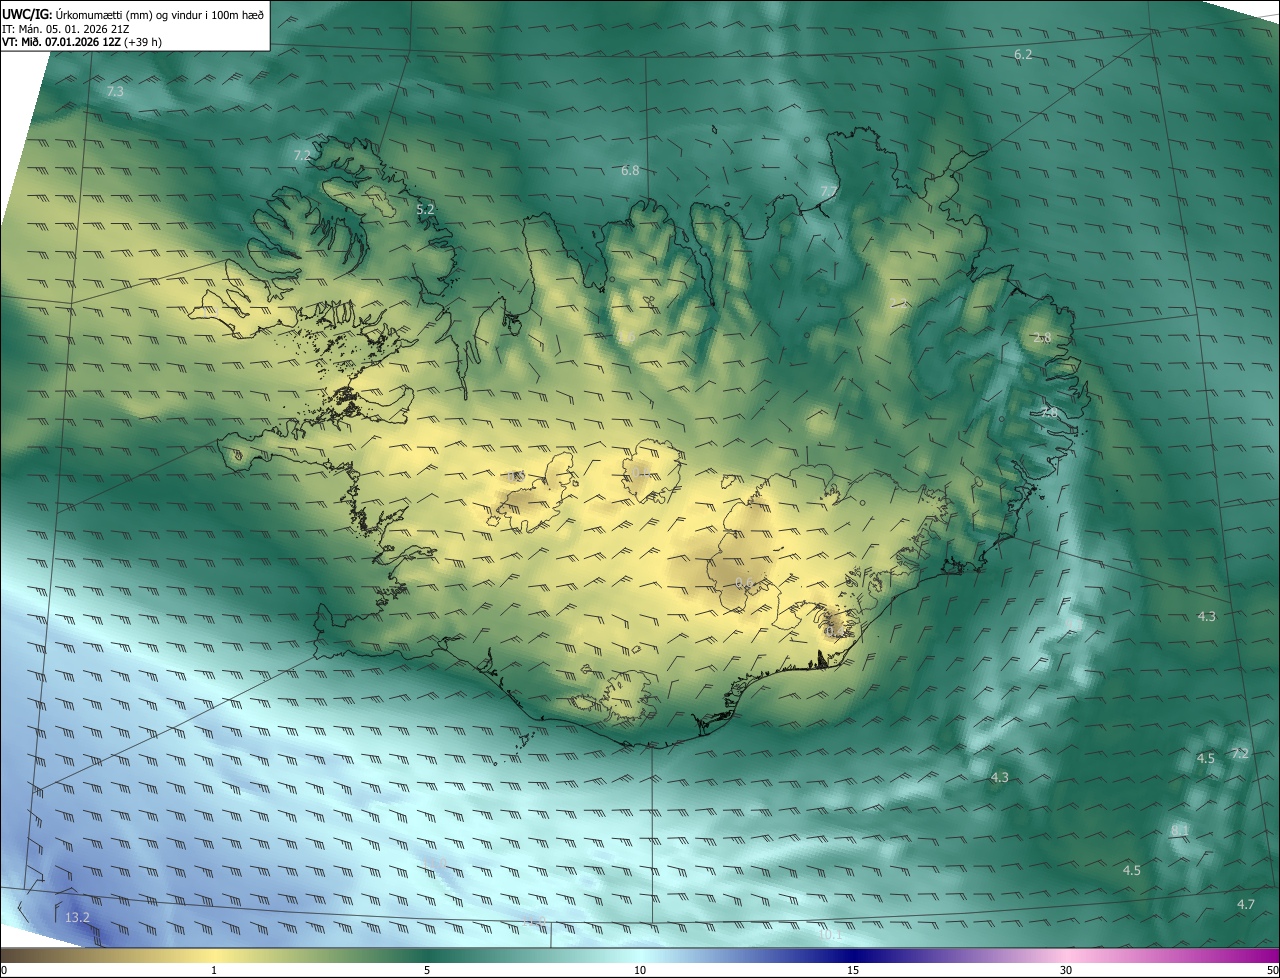Click the color scale tick labeled 50
The image size is (1280, 978).
click(x=1272, y=970)
